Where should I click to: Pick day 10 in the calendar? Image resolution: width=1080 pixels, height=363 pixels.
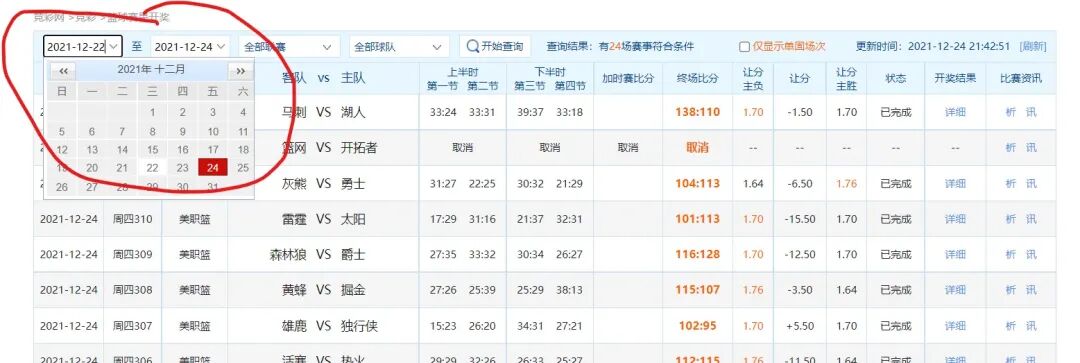point(213,131)
